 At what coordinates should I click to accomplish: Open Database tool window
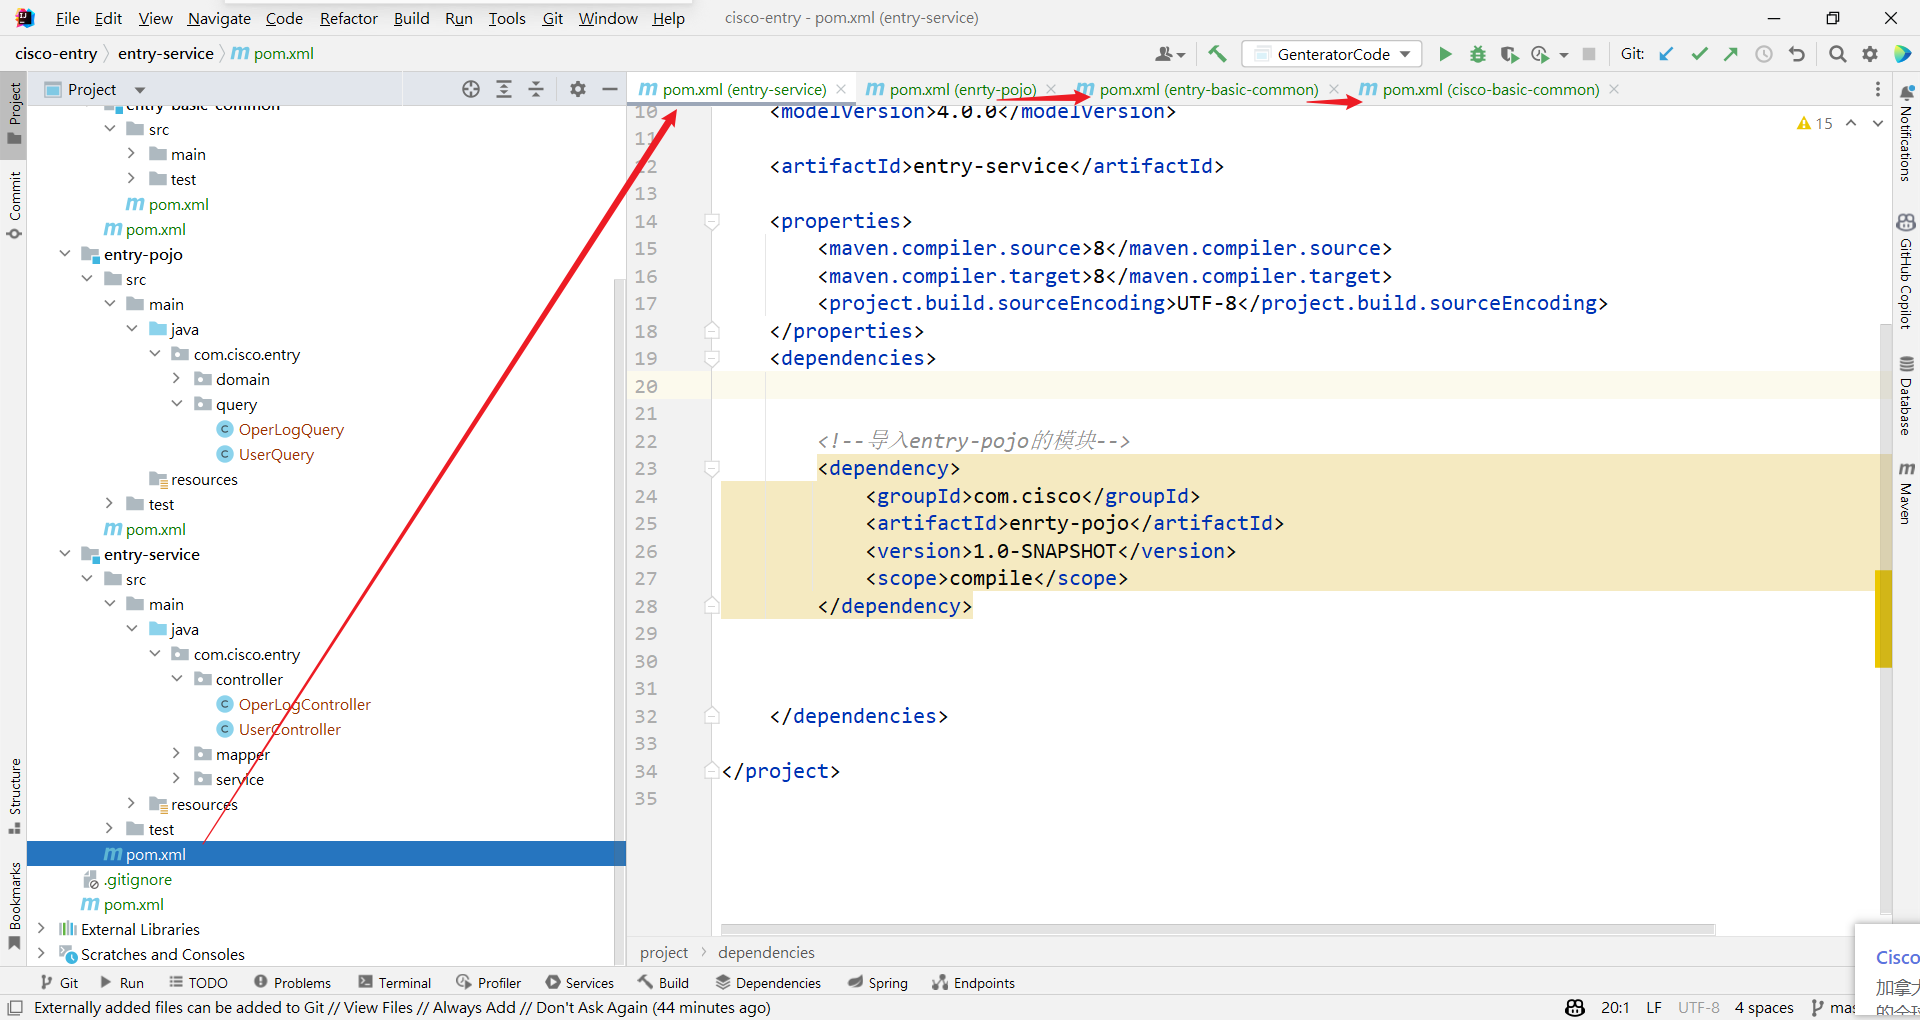tap(1906, 396)
